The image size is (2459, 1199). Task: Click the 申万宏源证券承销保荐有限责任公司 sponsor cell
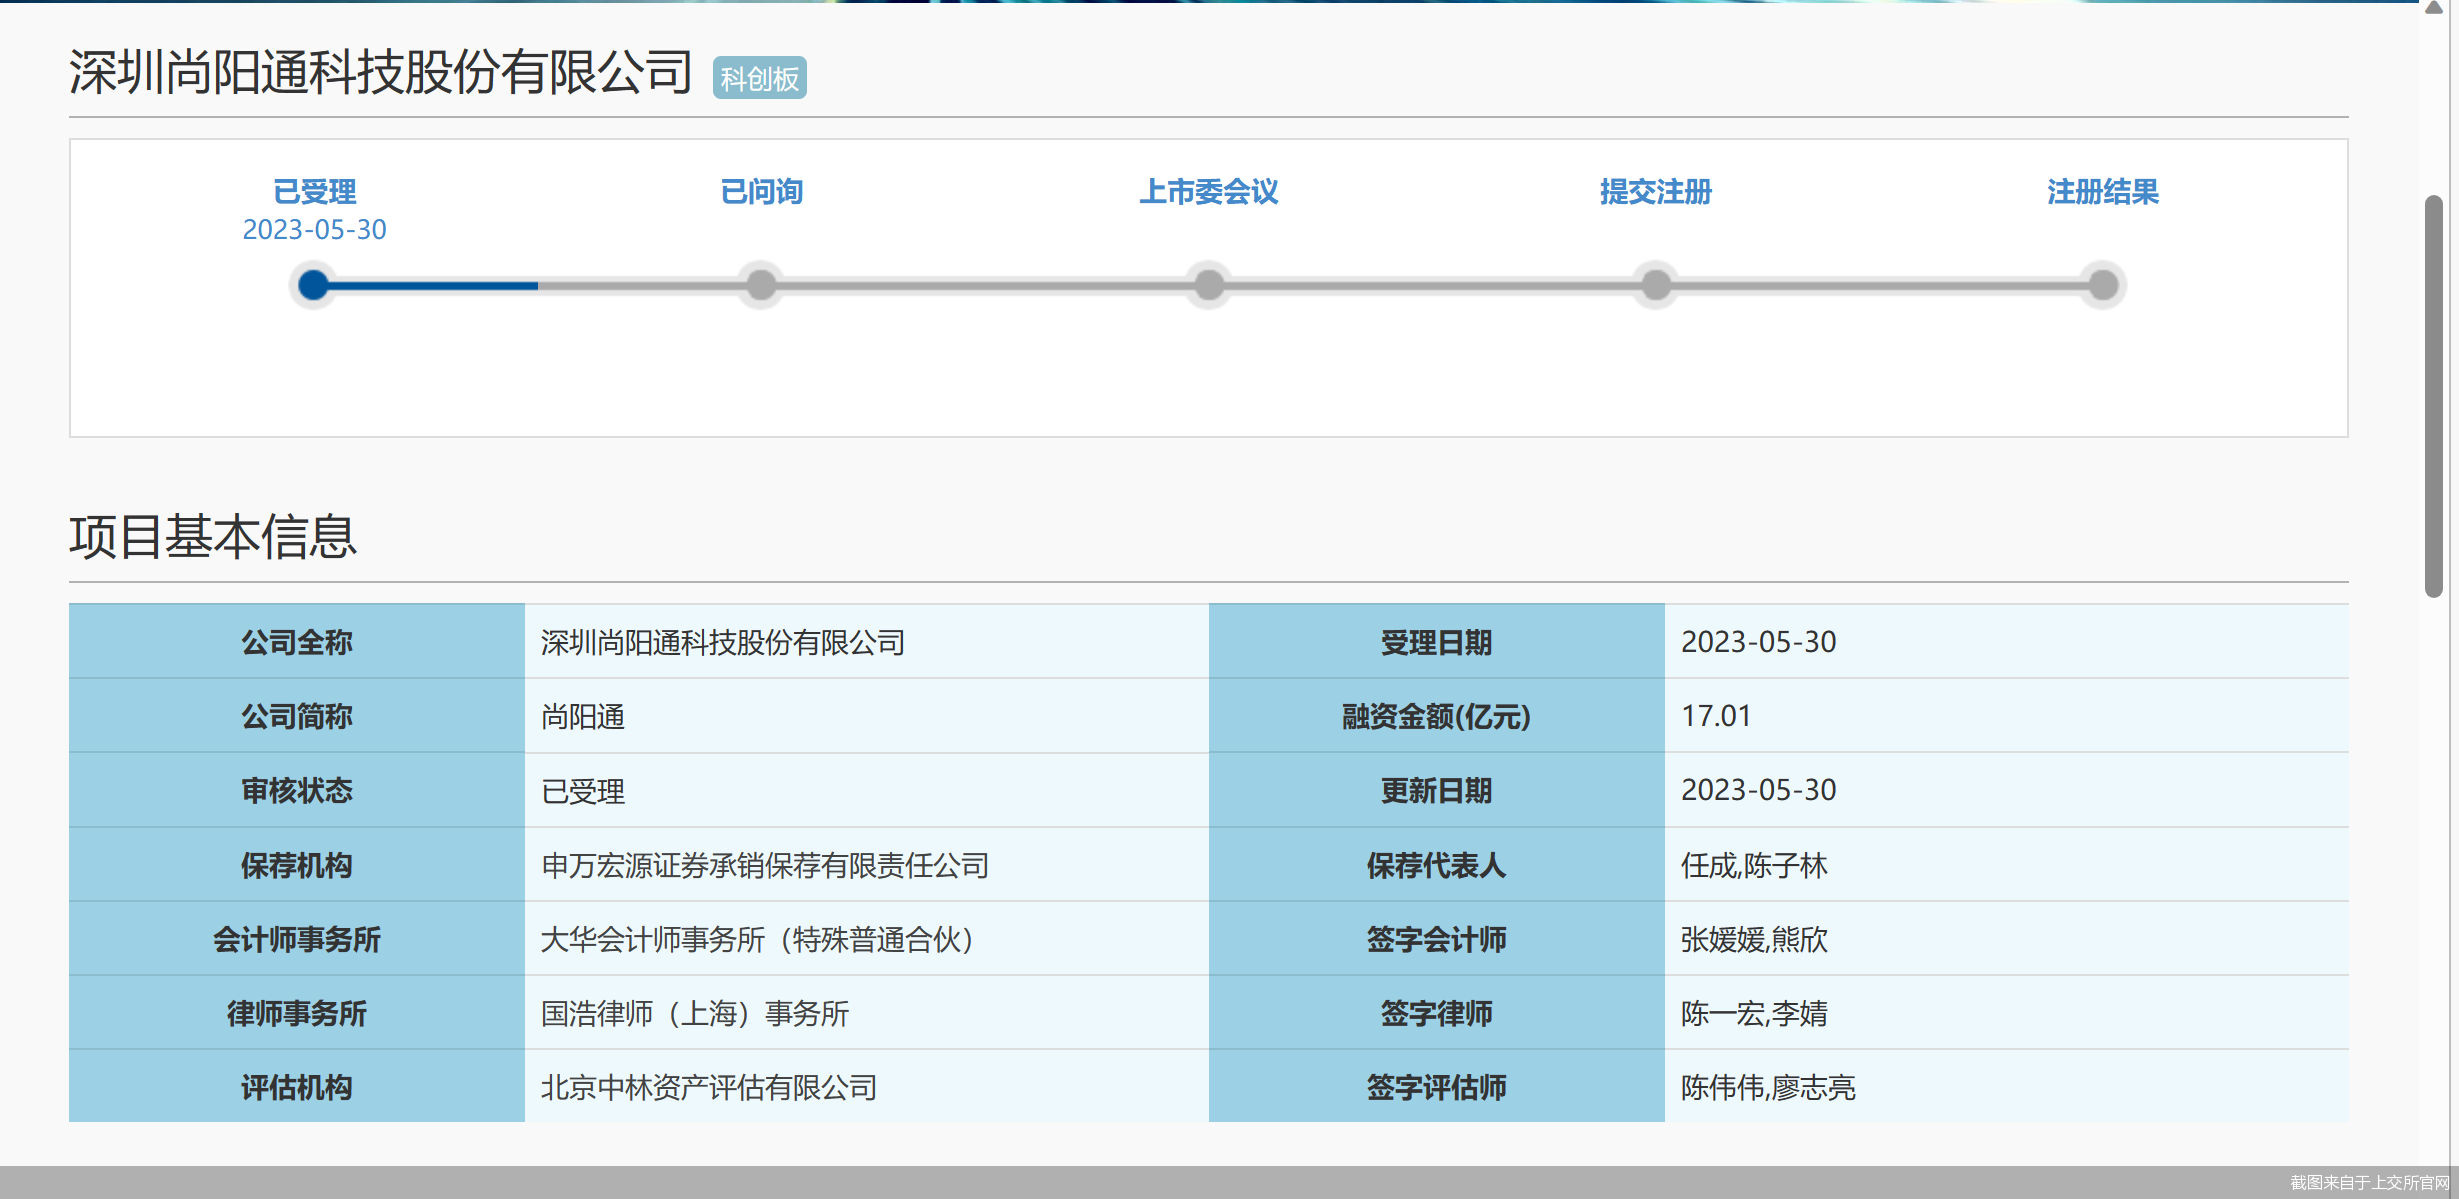pyautogui.click(x=764, y=865)
